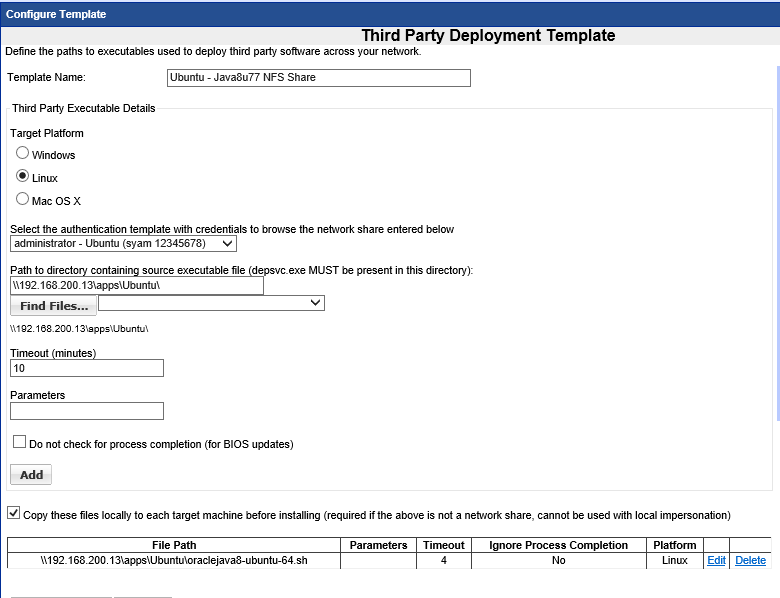Select the Windows target platform option
Viewport: 780px width, 598px height.
[x=23, y=154]
